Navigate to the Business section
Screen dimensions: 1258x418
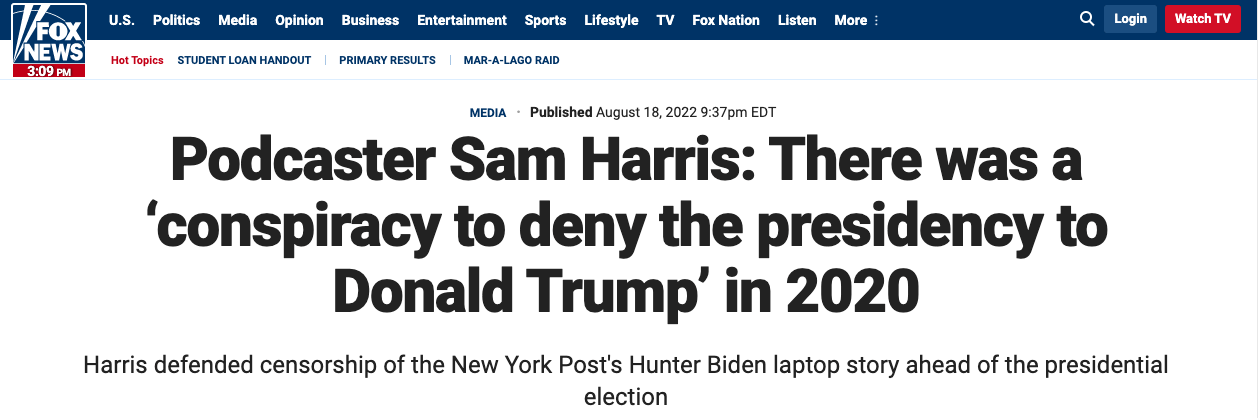click(370, 20)
